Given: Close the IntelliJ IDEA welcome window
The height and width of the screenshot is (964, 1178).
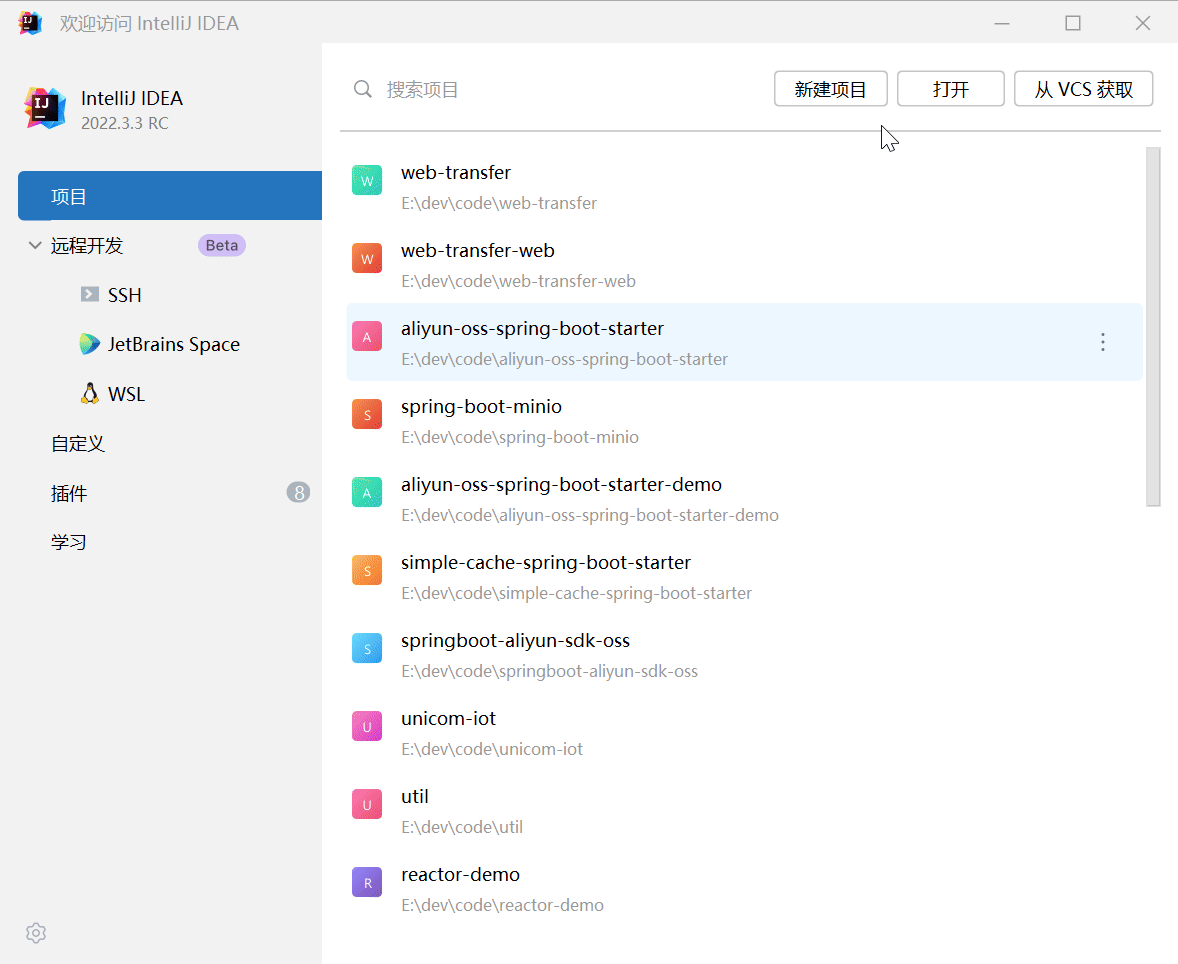Looking at the screenshot, I should point(1143,23).
